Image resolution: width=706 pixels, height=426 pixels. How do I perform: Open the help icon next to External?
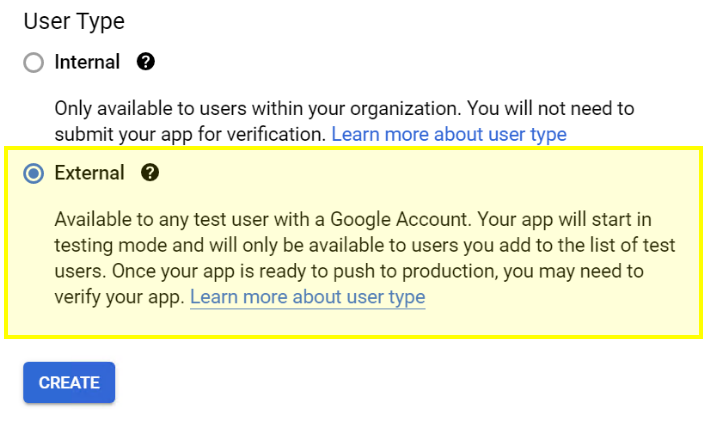(150, 172)
